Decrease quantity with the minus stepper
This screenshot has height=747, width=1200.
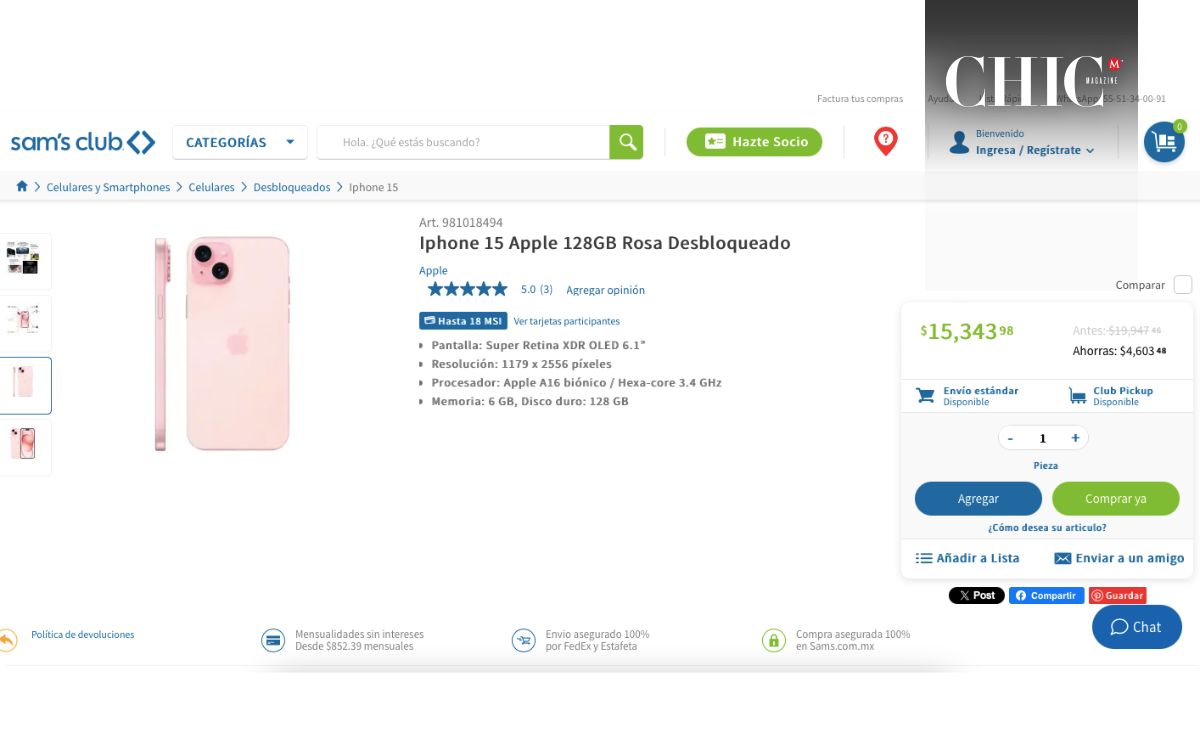(x=1010, y=438)
